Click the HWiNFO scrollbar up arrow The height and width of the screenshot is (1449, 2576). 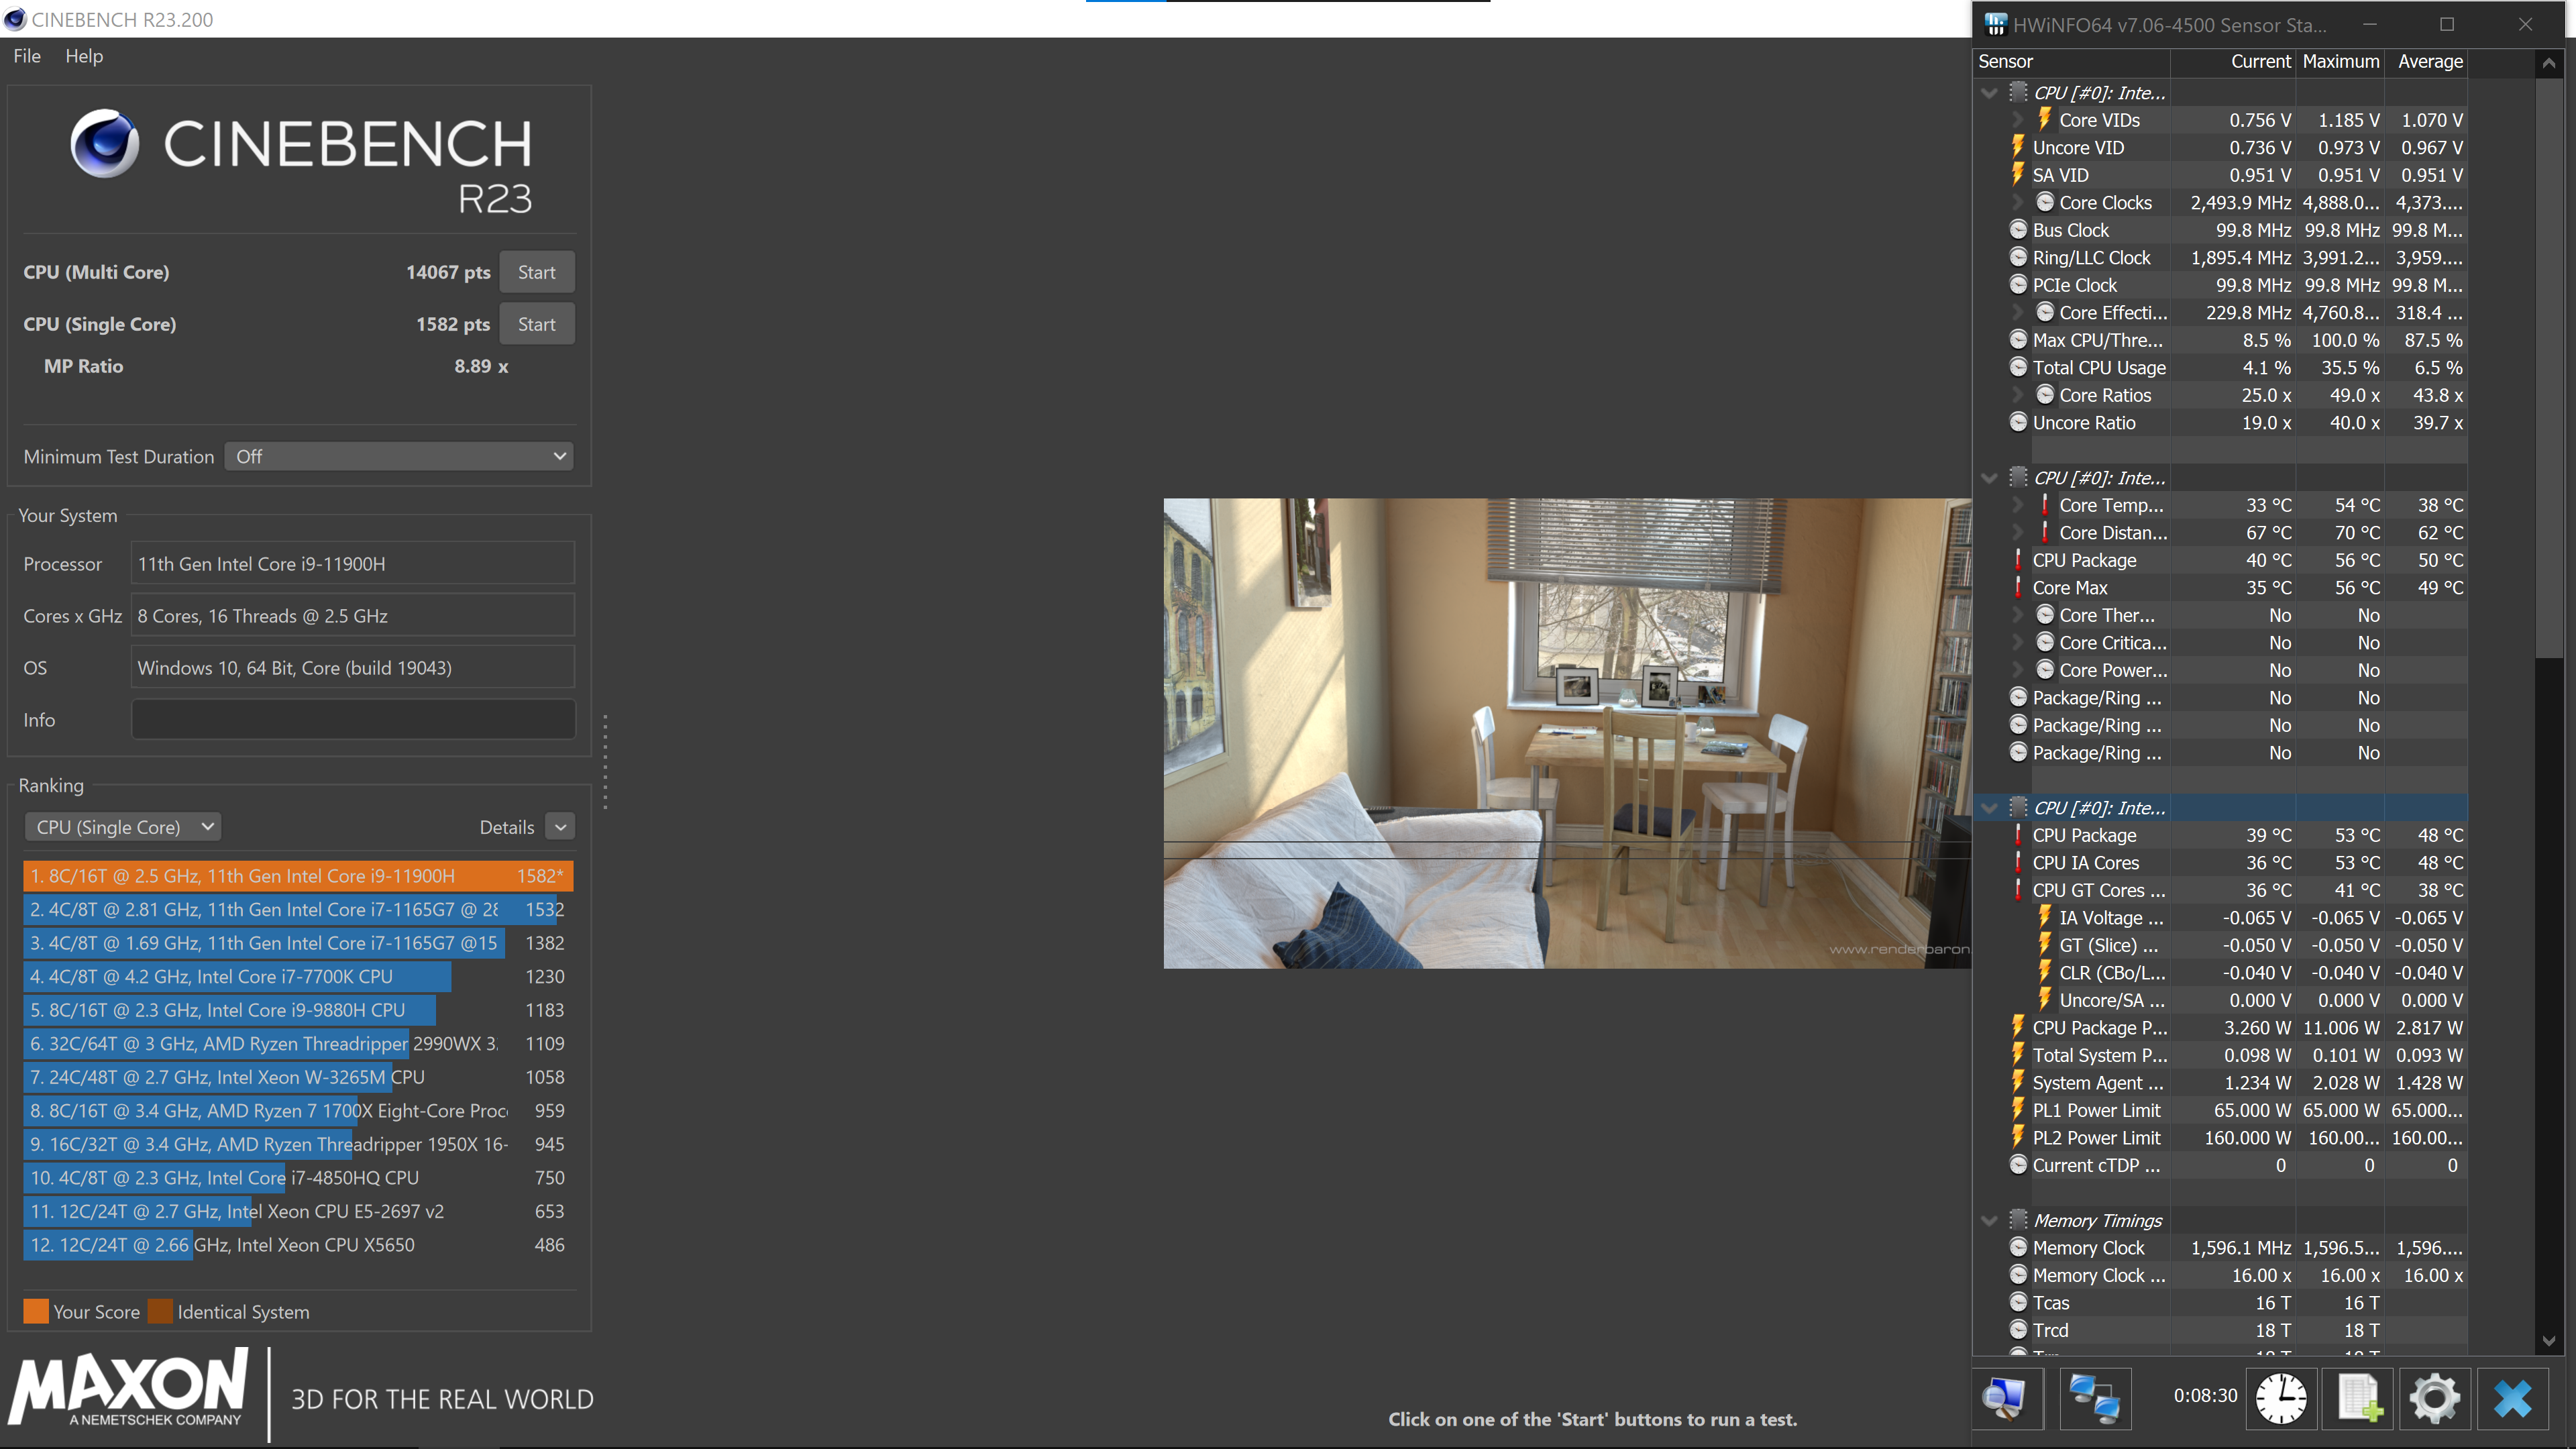[x=2548, y=63]
